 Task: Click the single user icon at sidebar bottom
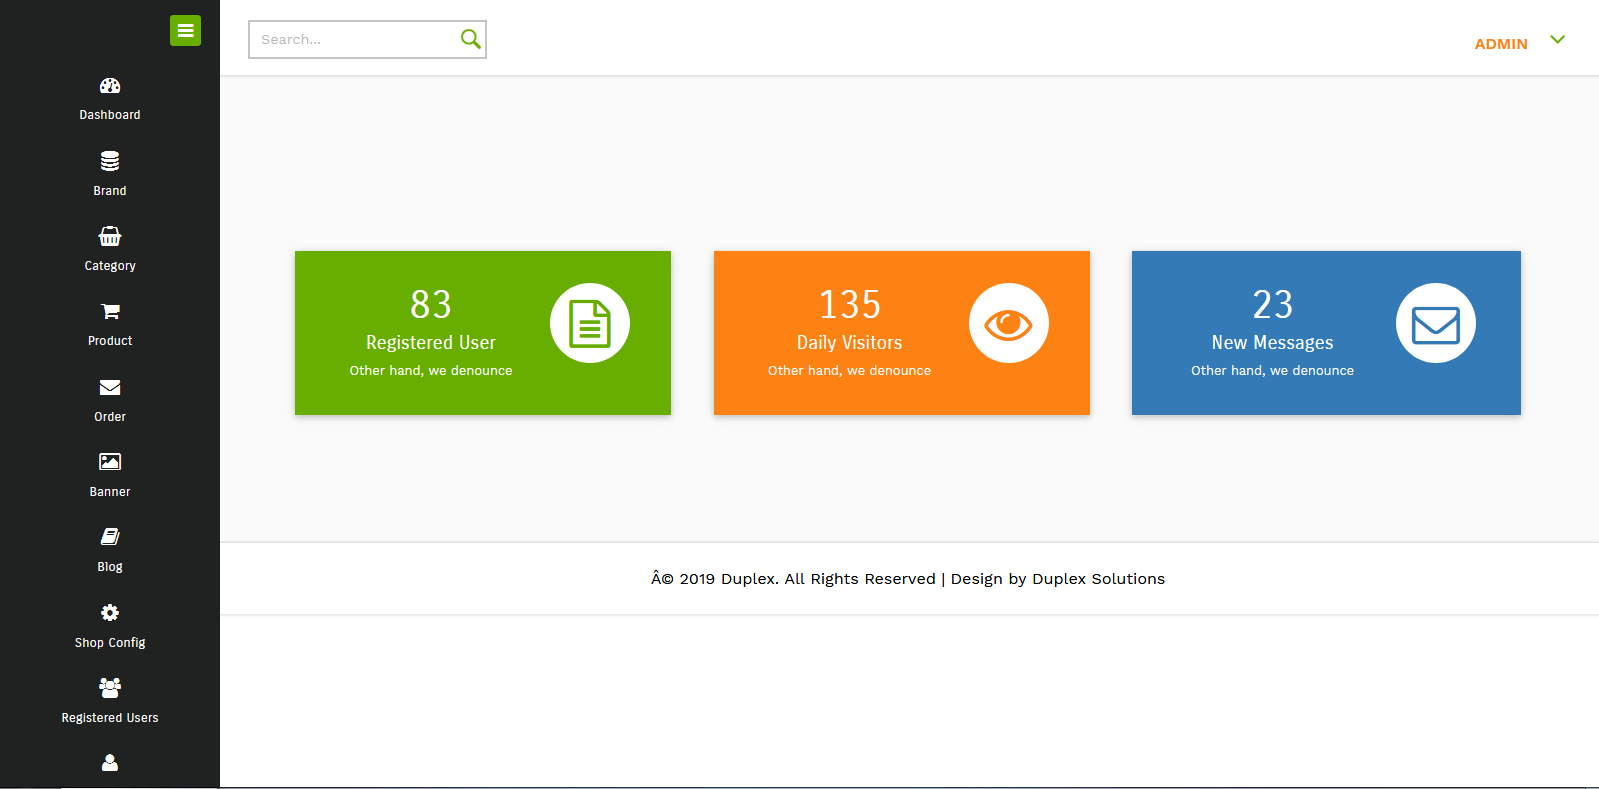tap(110, 763)
